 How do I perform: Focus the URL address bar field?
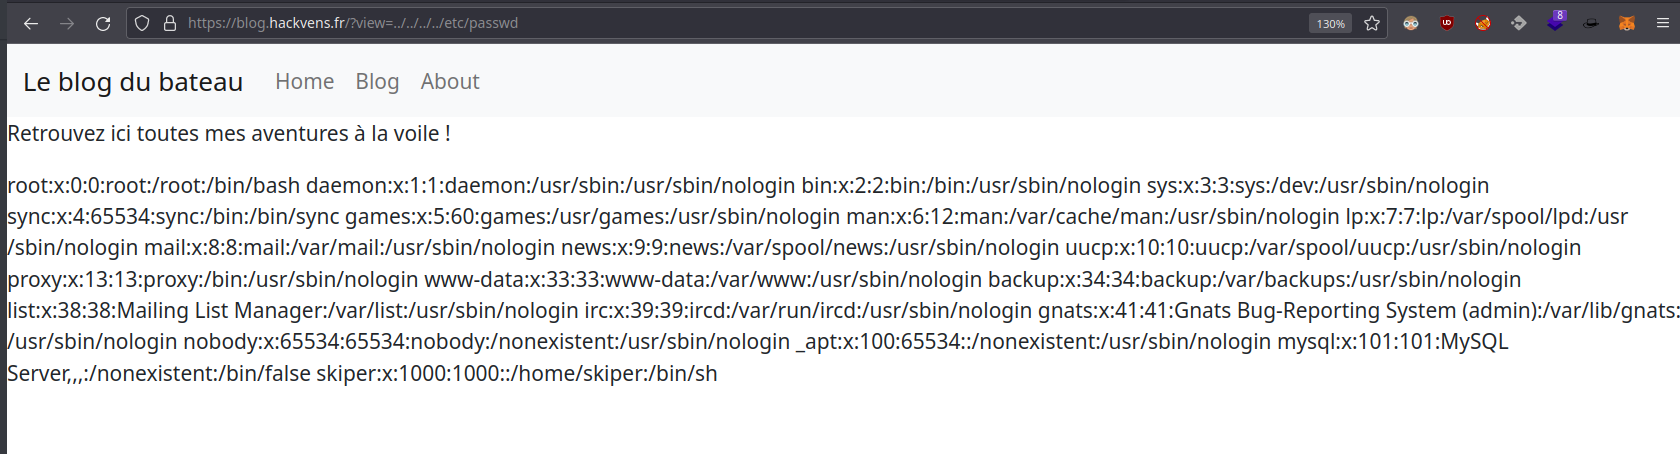(700, 23)
